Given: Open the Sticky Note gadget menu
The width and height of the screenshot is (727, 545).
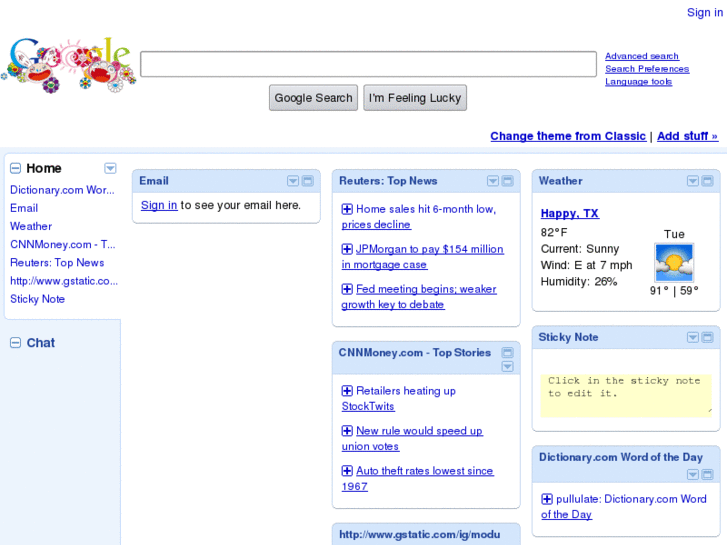Looking at the screenshot, I should pyautogui.click(x=693, y=337).
